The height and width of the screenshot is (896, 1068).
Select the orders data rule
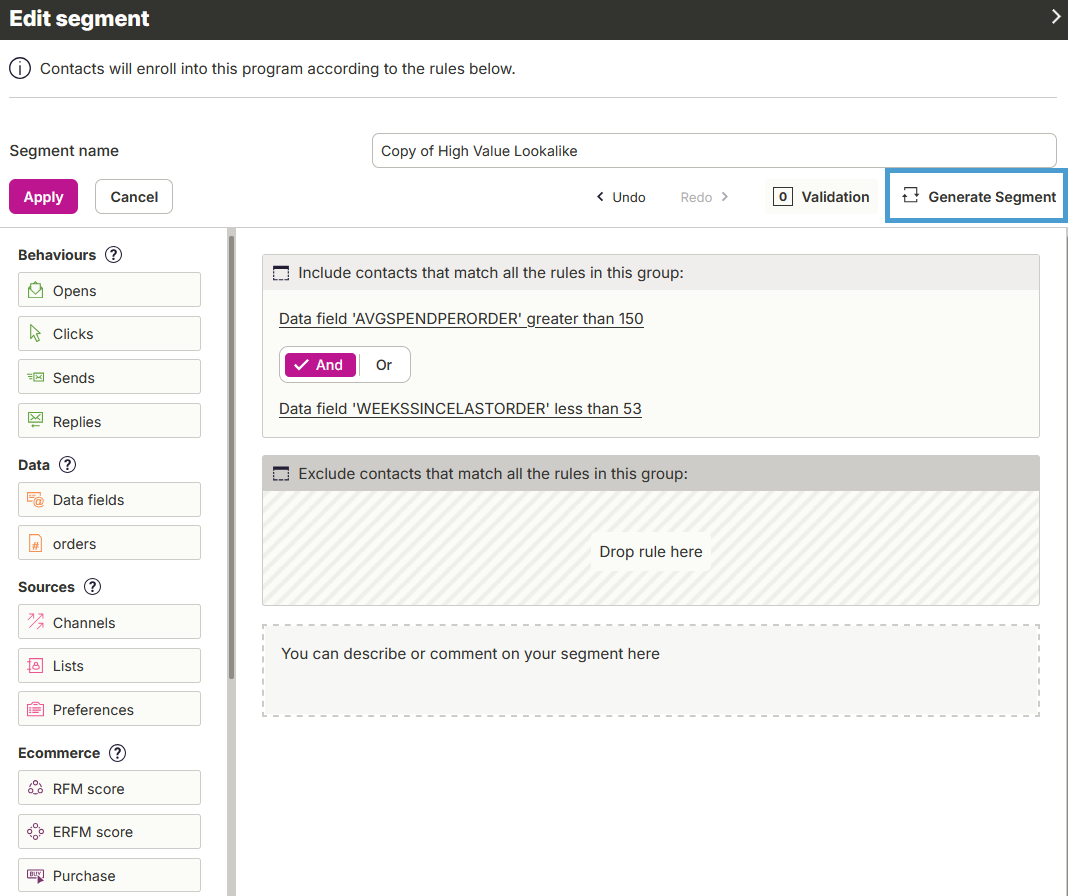[109, 543]
